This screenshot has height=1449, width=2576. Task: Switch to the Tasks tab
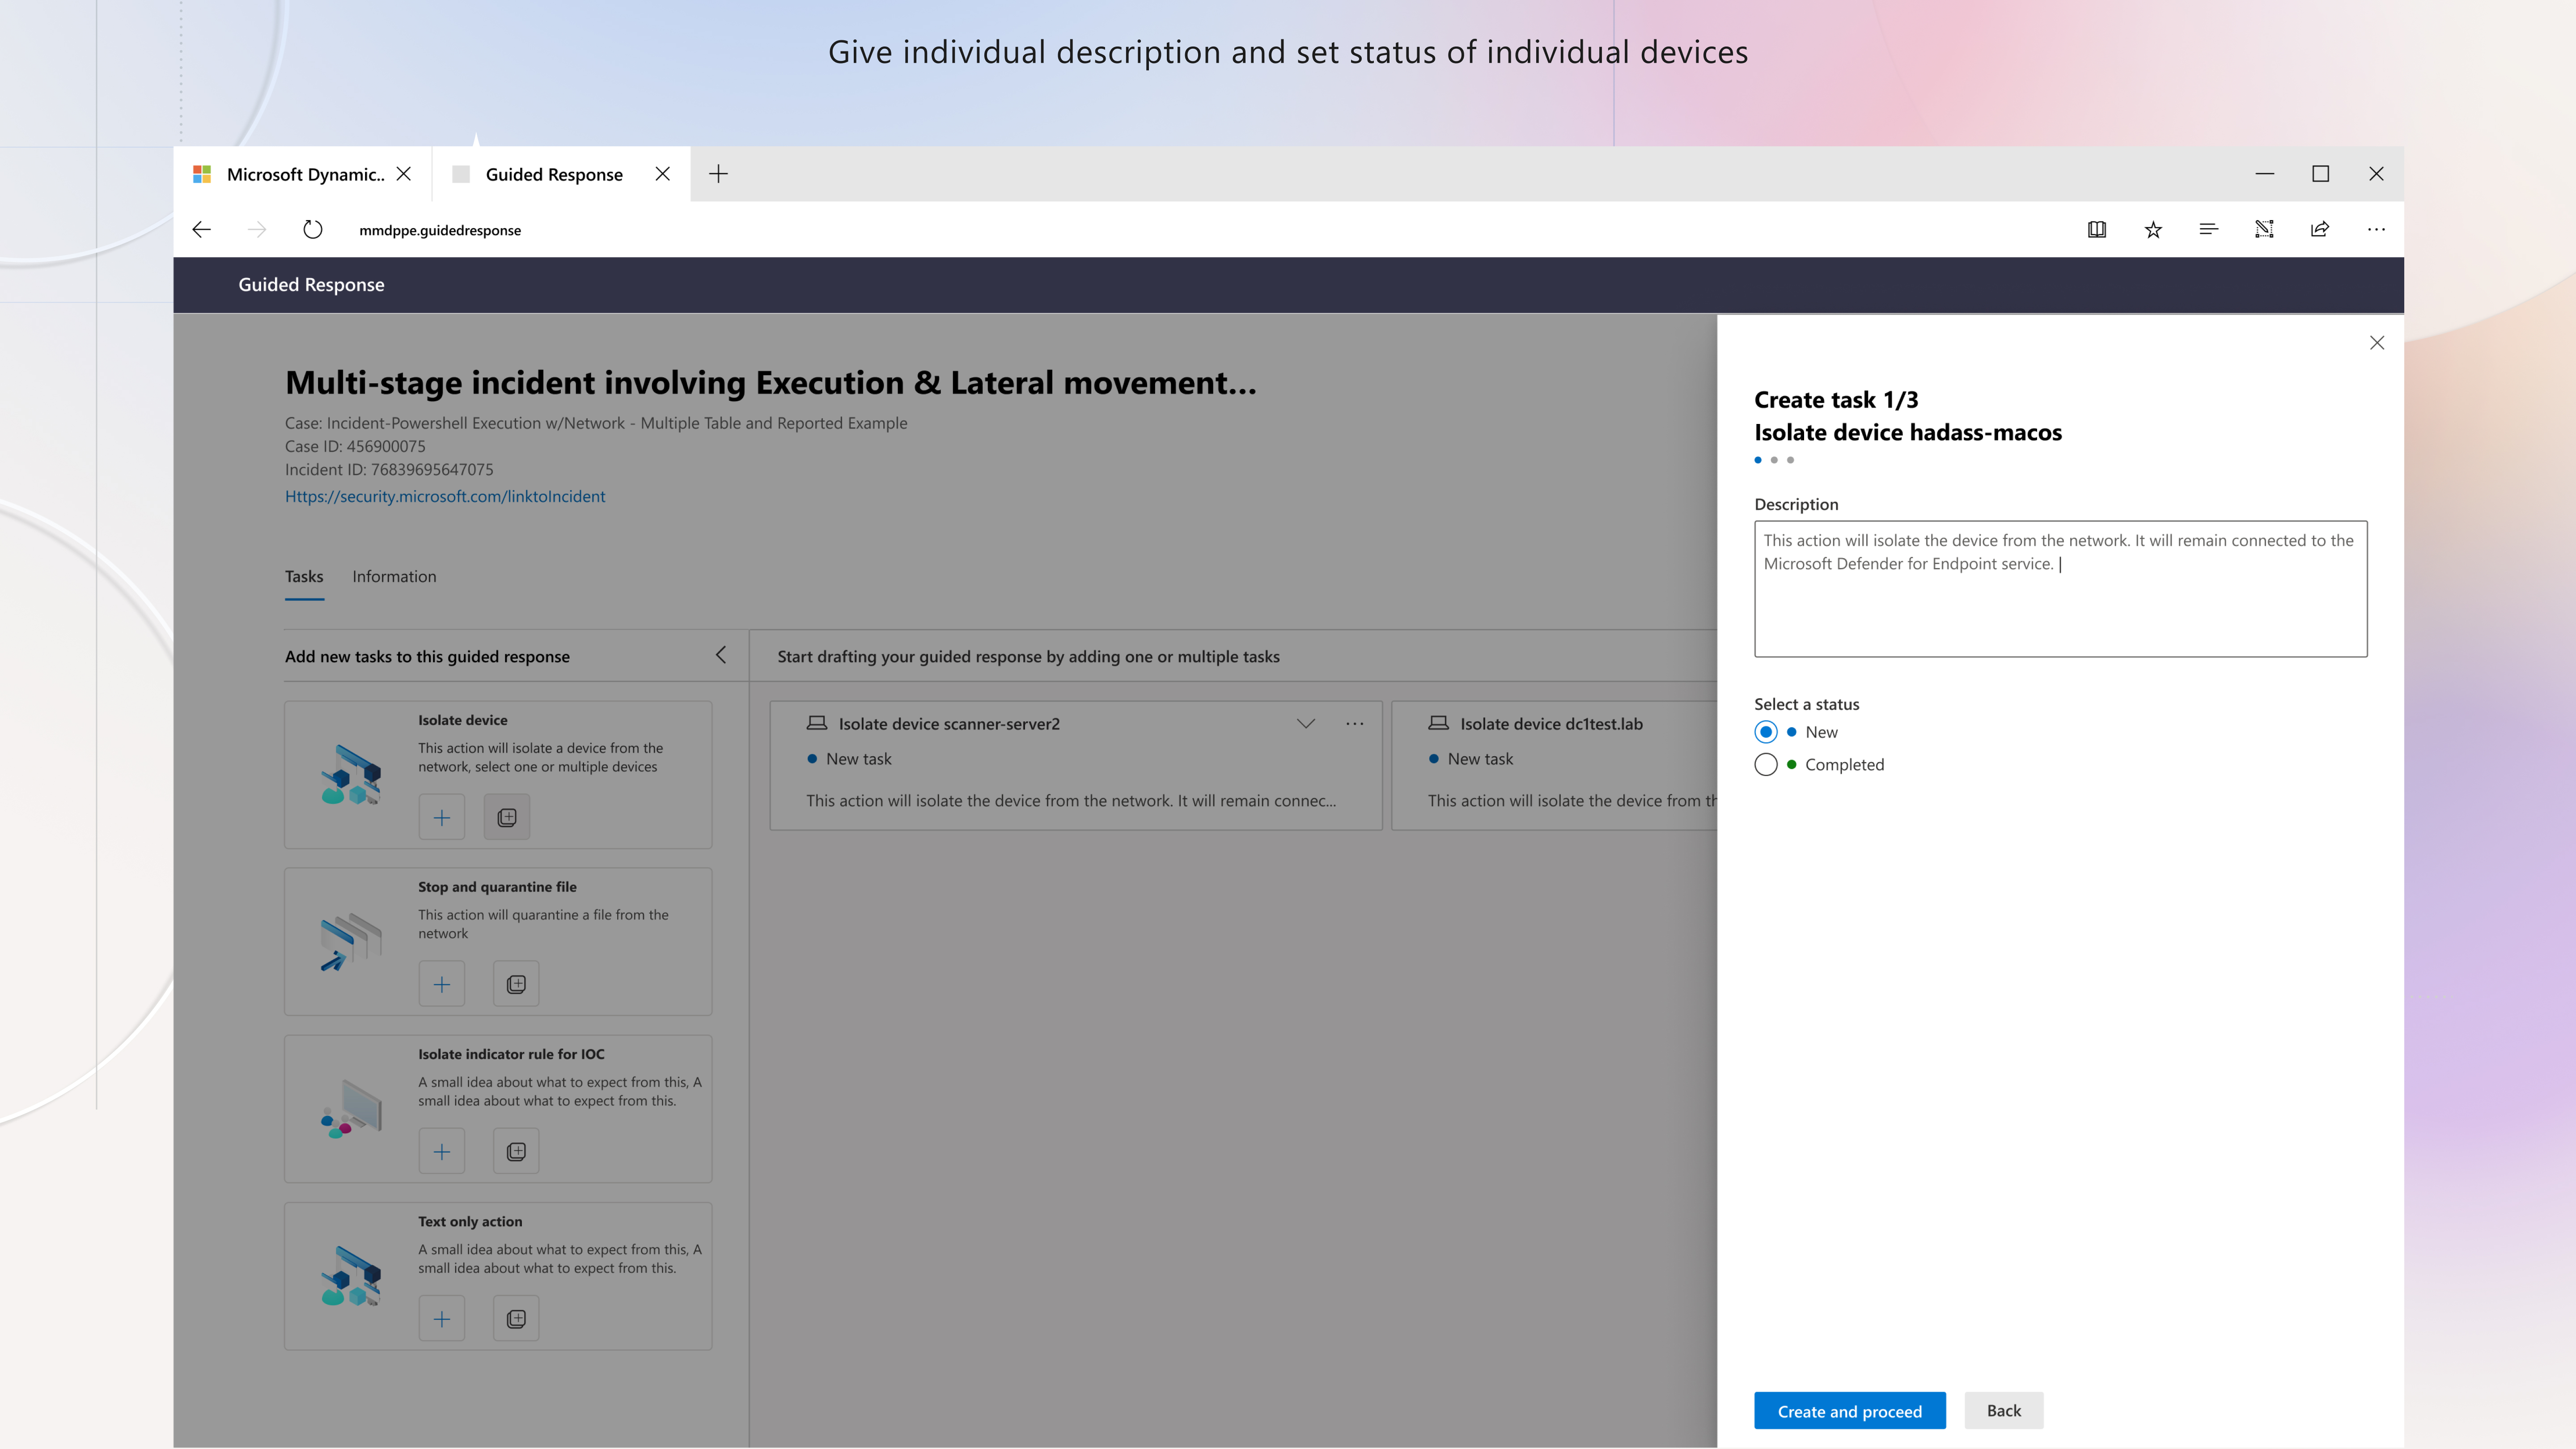coord(304,577)
